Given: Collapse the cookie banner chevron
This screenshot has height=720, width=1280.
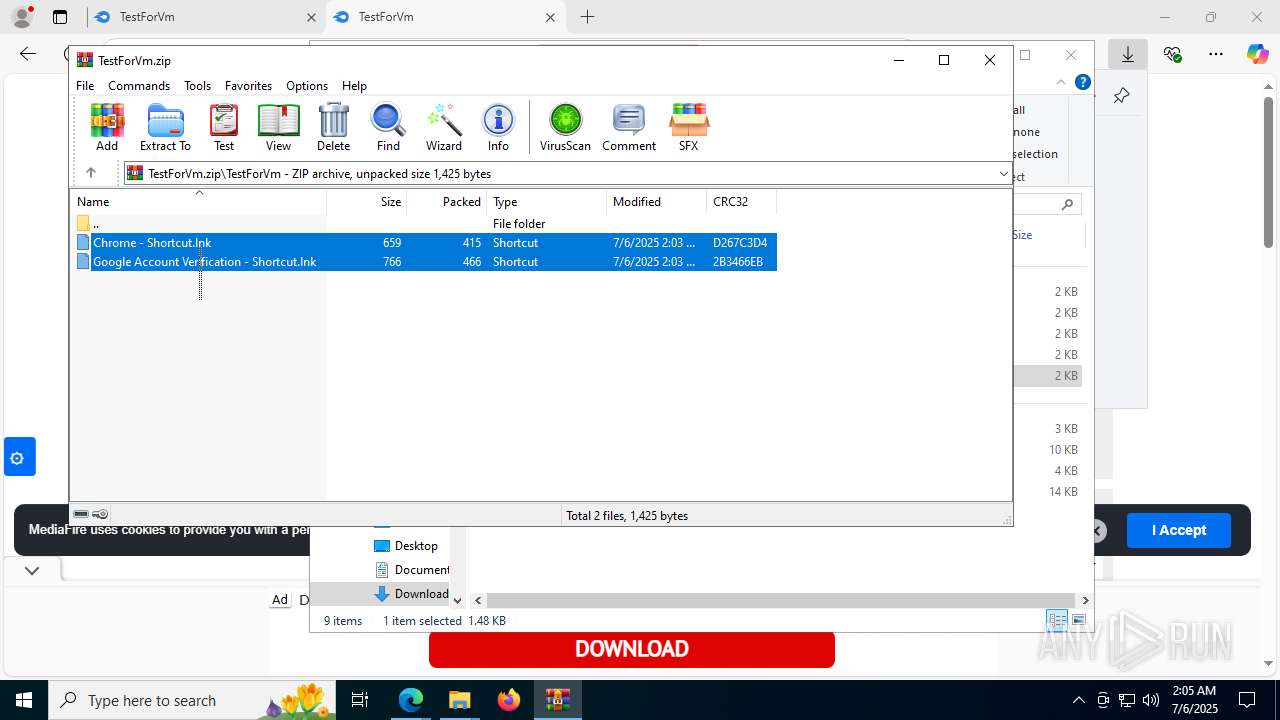Looking at the screenshot, I should point(32,570).
